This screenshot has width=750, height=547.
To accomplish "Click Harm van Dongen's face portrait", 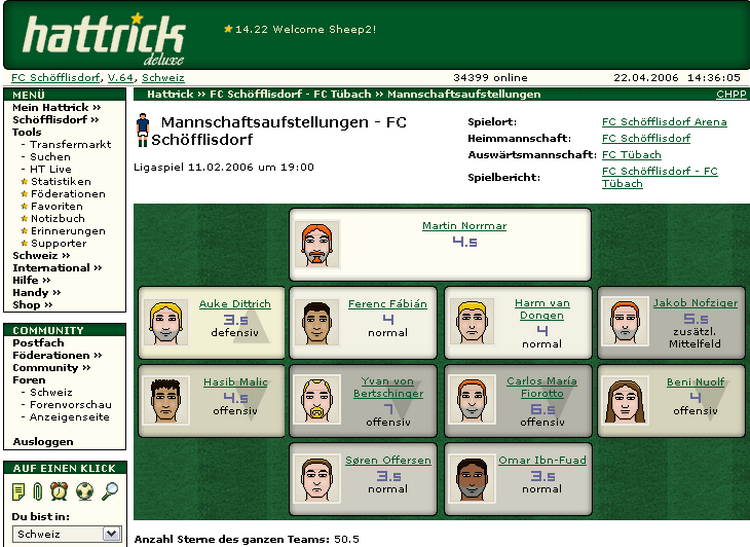I will [x=472, y=322].
